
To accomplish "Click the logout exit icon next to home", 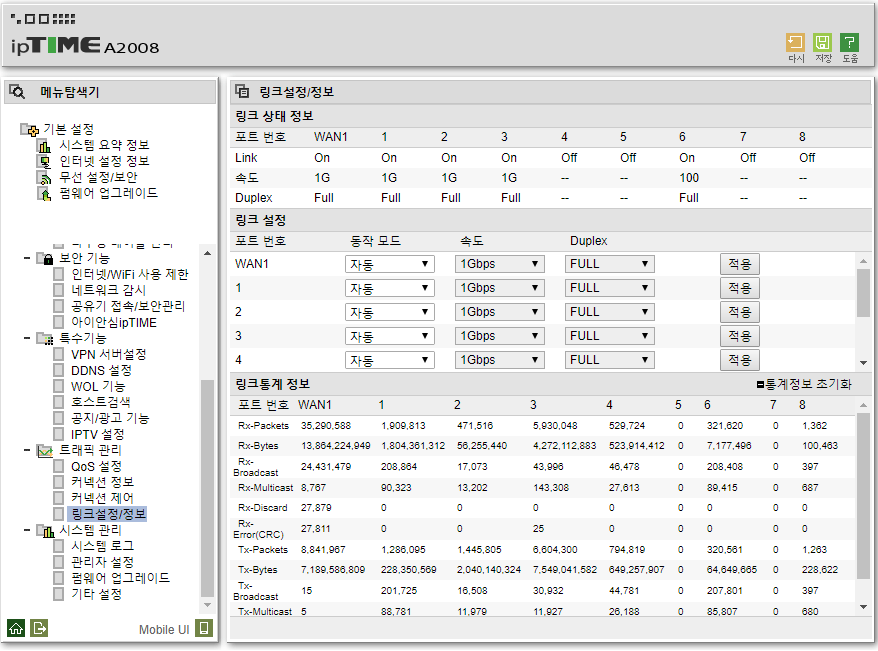I will pos(39,628).
